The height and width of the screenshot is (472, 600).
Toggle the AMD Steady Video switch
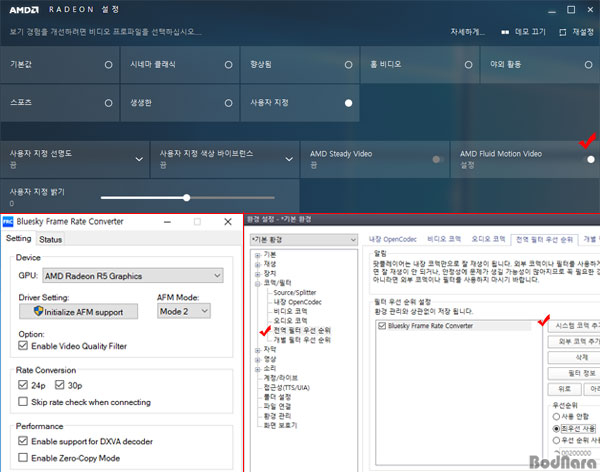coord(437,159)
